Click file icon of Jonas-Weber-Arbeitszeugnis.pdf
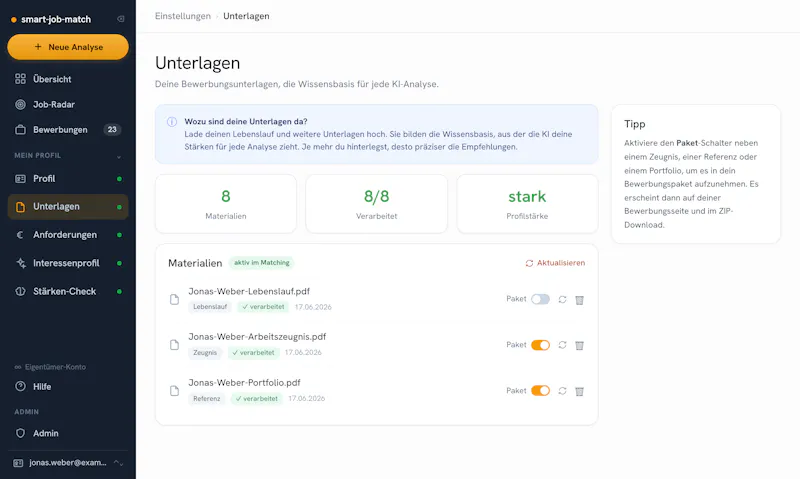Screen dimensions: 800x479 [x=174, y=345]
